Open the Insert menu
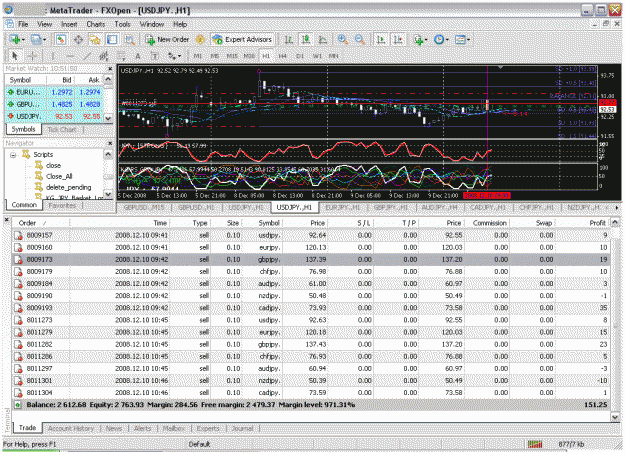This screenshot has width=625, height=452. click(69, 24)
